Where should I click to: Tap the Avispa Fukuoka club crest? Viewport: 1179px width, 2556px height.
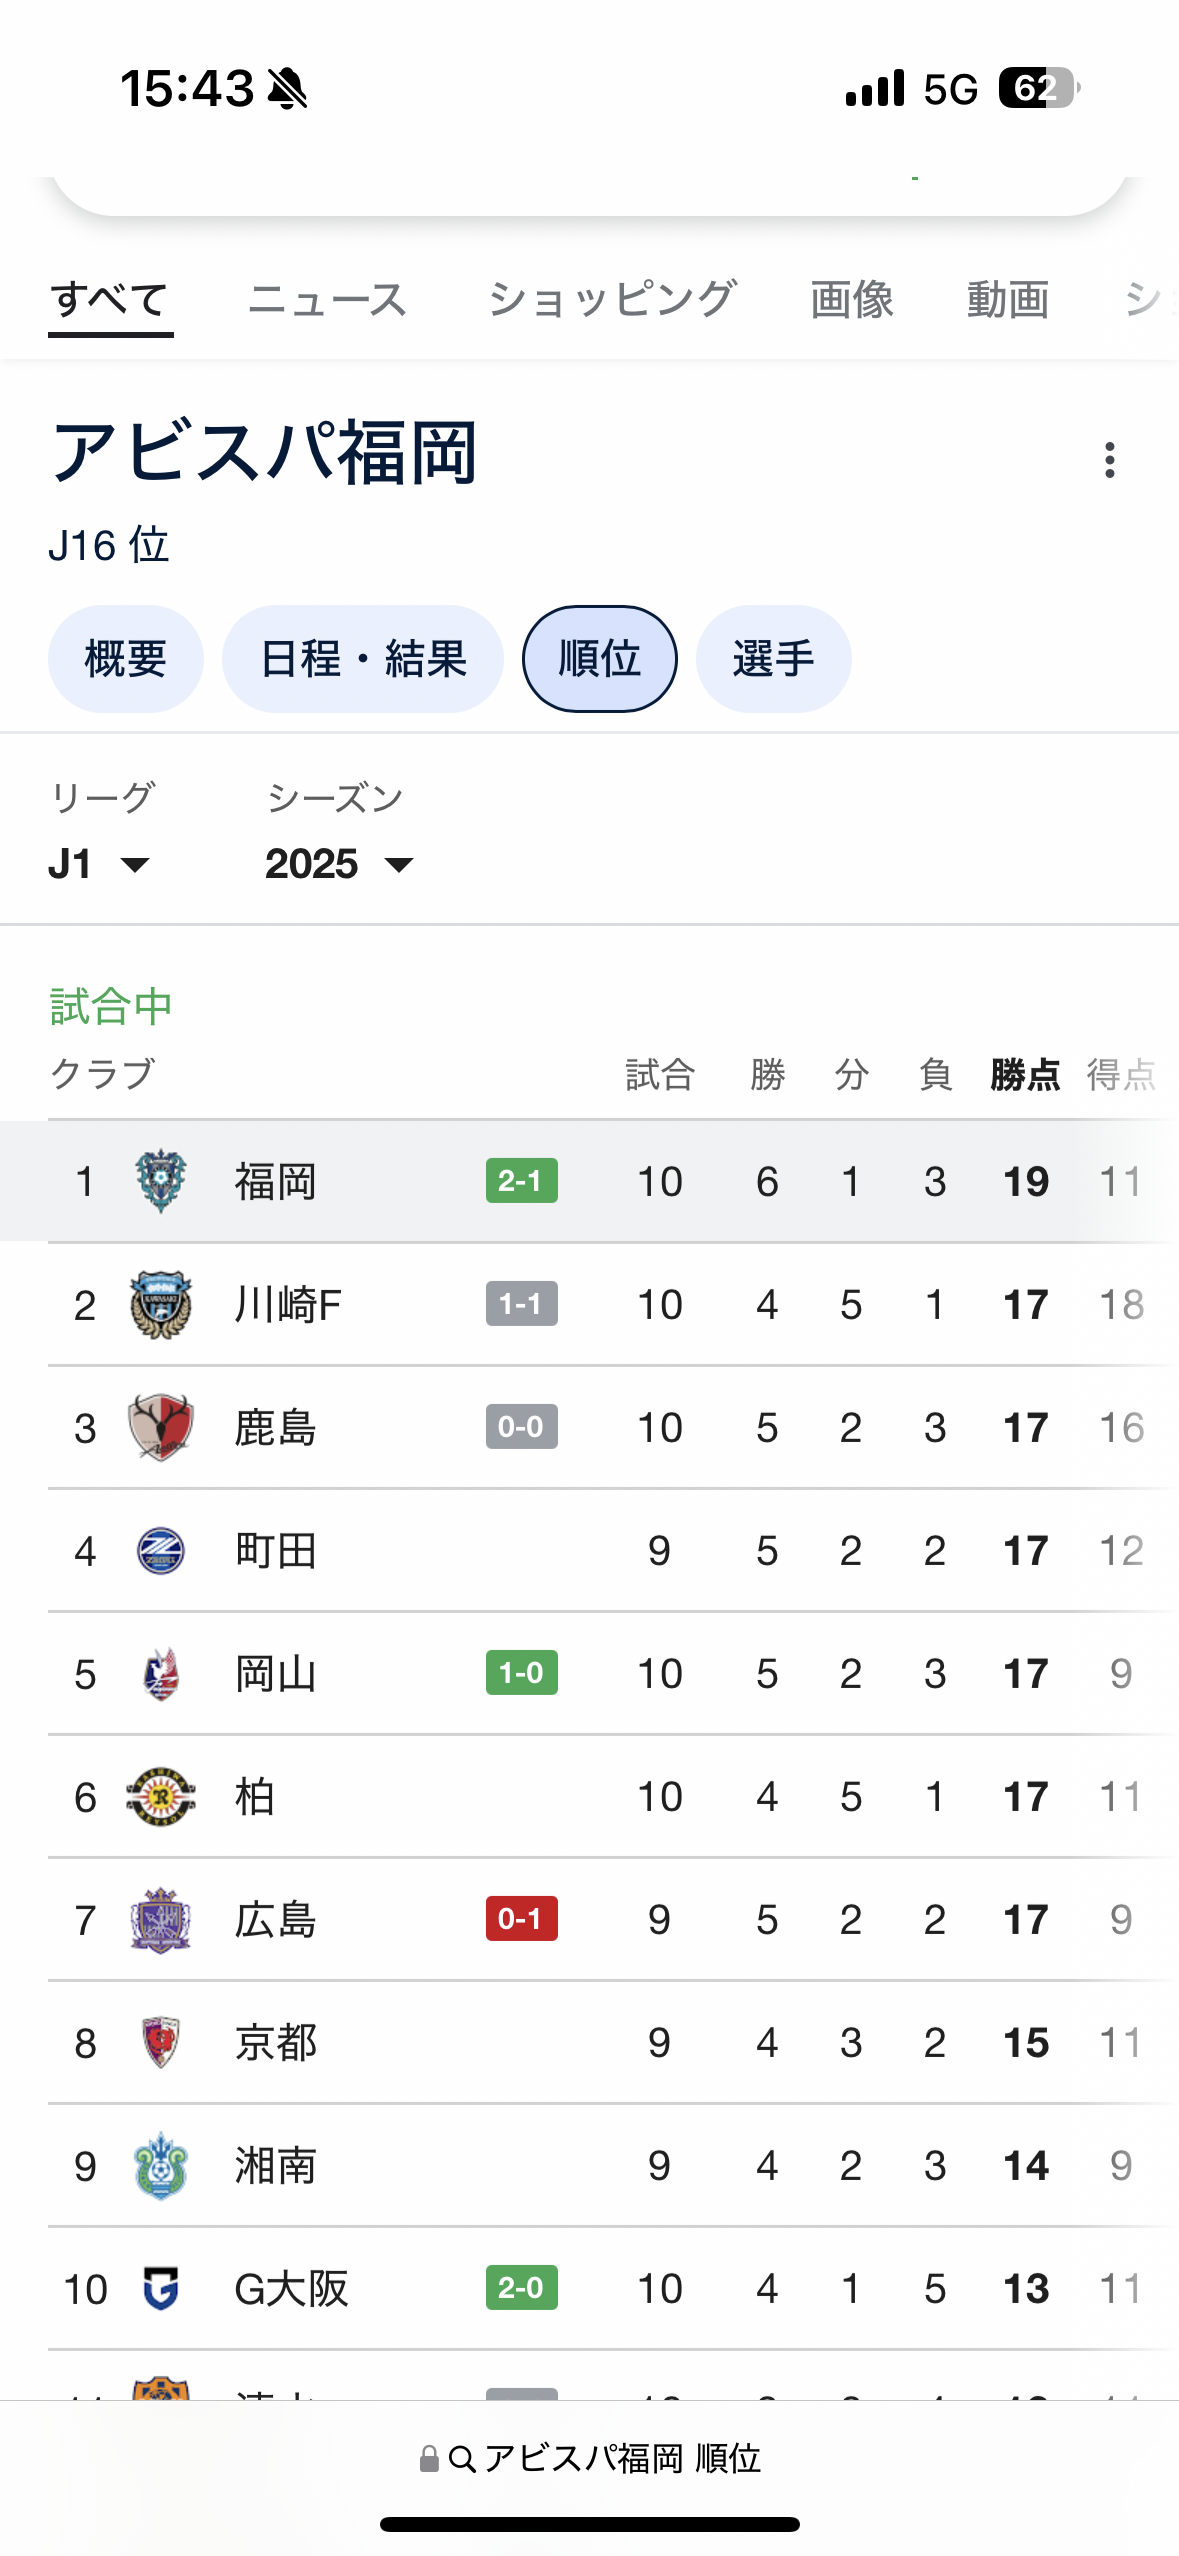[160, 1181]
